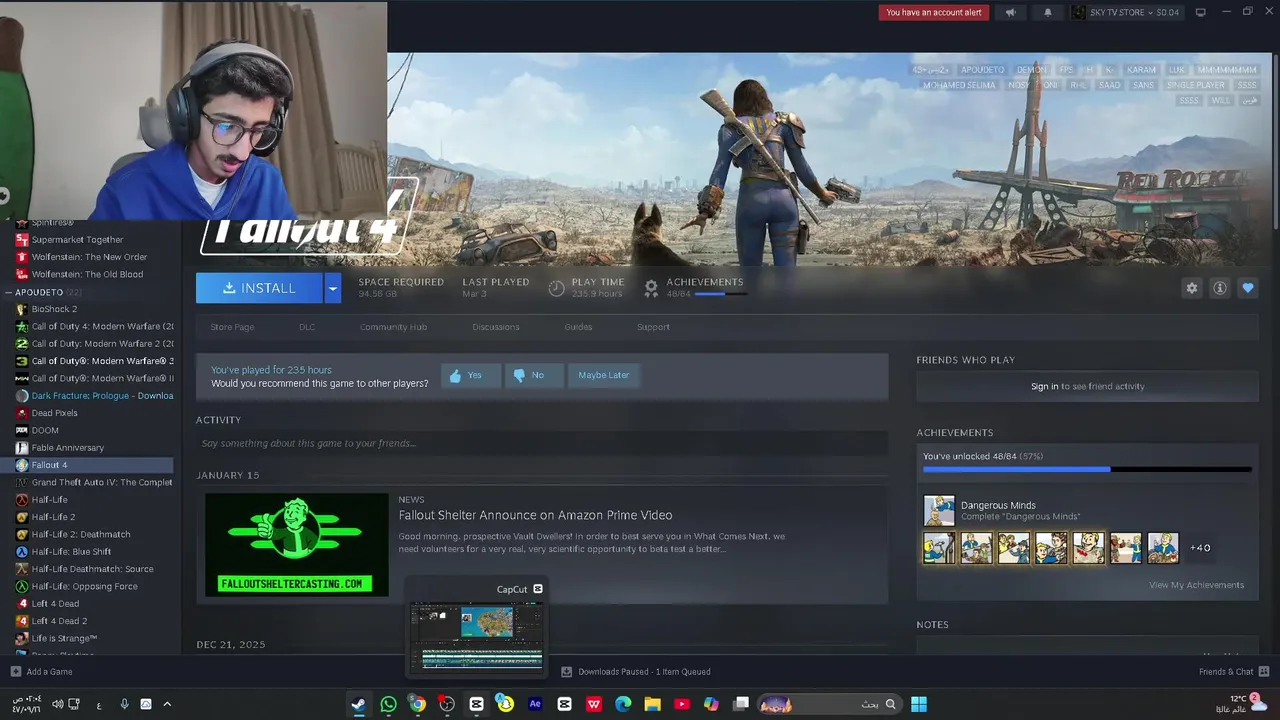This screenshot has width=1280, height=720.
Task: Click the Steam taskbar icon
Action: (358, 704)
